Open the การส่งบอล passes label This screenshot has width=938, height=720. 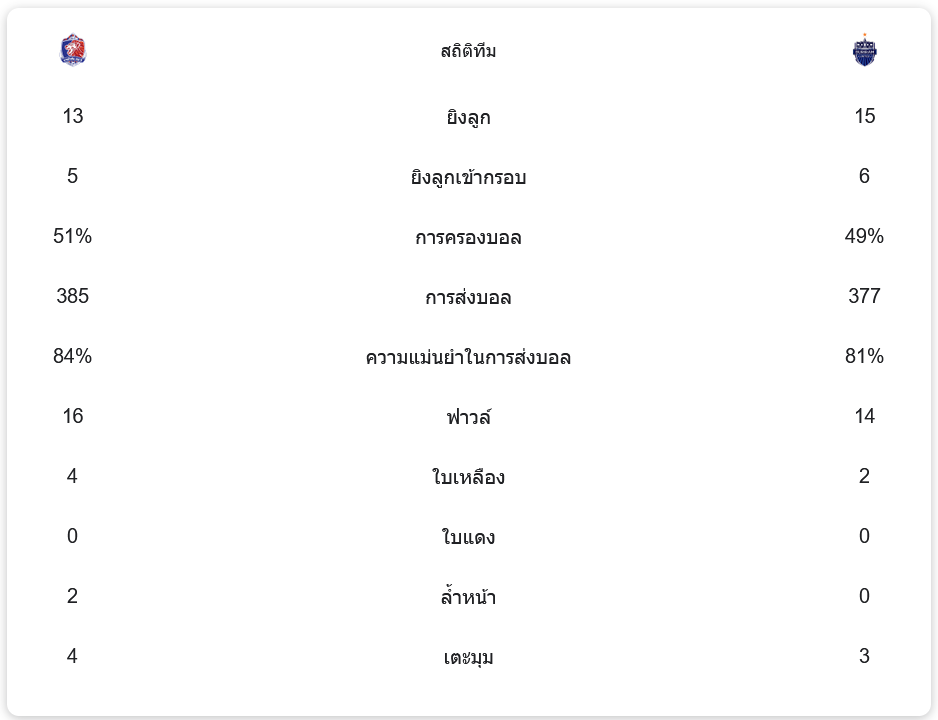coord(468,297)
